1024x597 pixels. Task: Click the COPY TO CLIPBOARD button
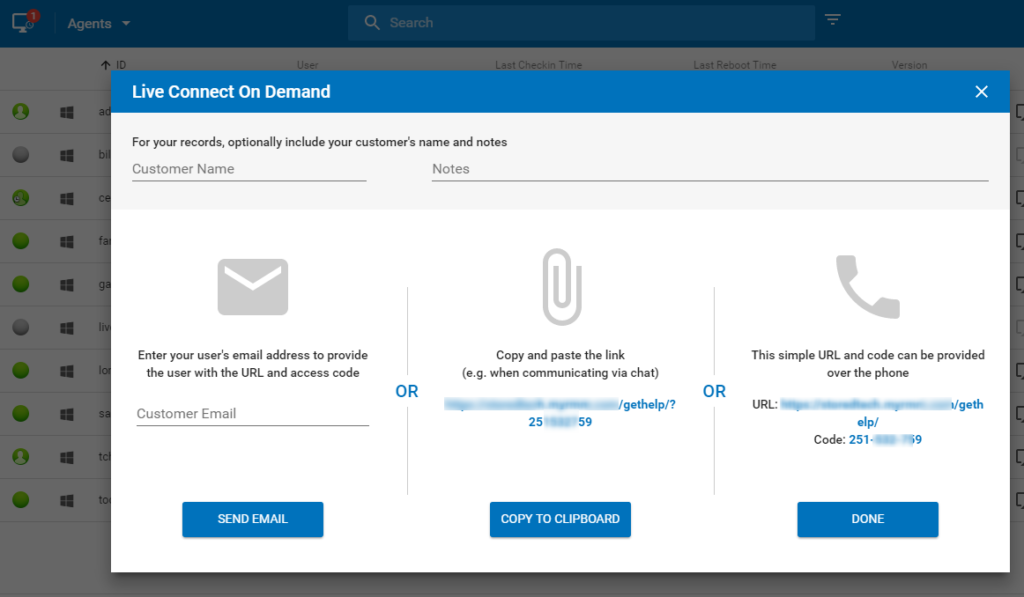(x=560, y=519)
